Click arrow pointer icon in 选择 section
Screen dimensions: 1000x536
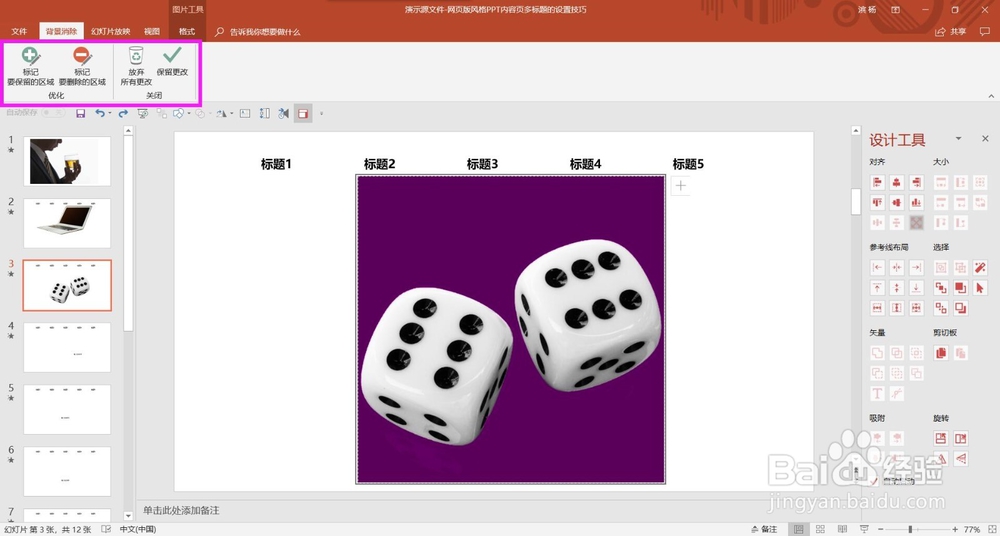click(x=980, y=288)
